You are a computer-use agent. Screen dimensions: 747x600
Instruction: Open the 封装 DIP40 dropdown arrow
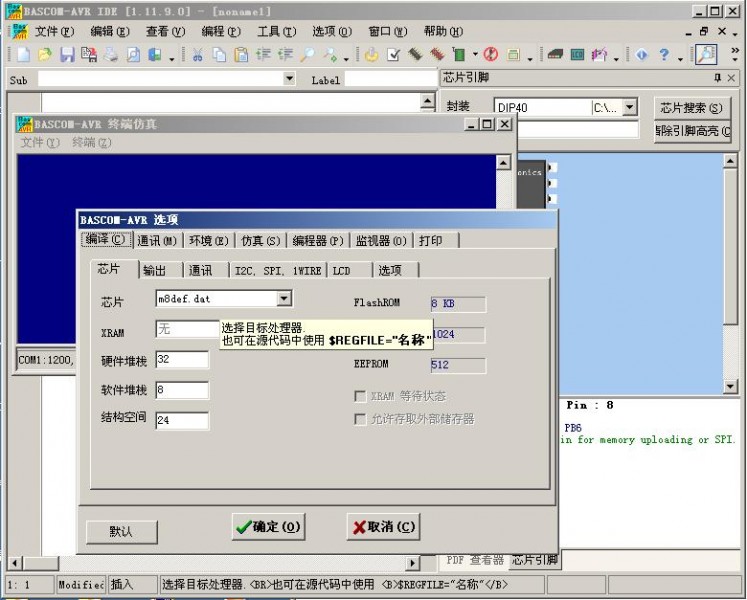pyautogui.click(x=629, y=107)
